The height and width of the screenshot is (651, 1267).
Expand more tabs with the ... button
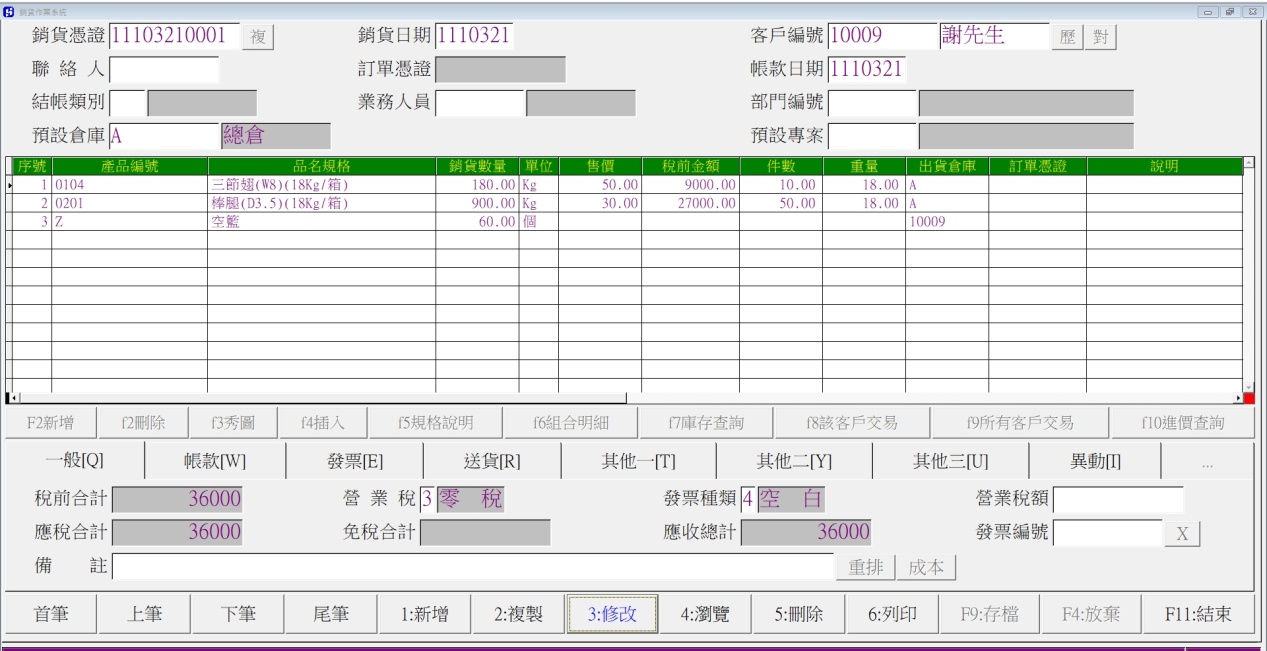click(1207, 462)
